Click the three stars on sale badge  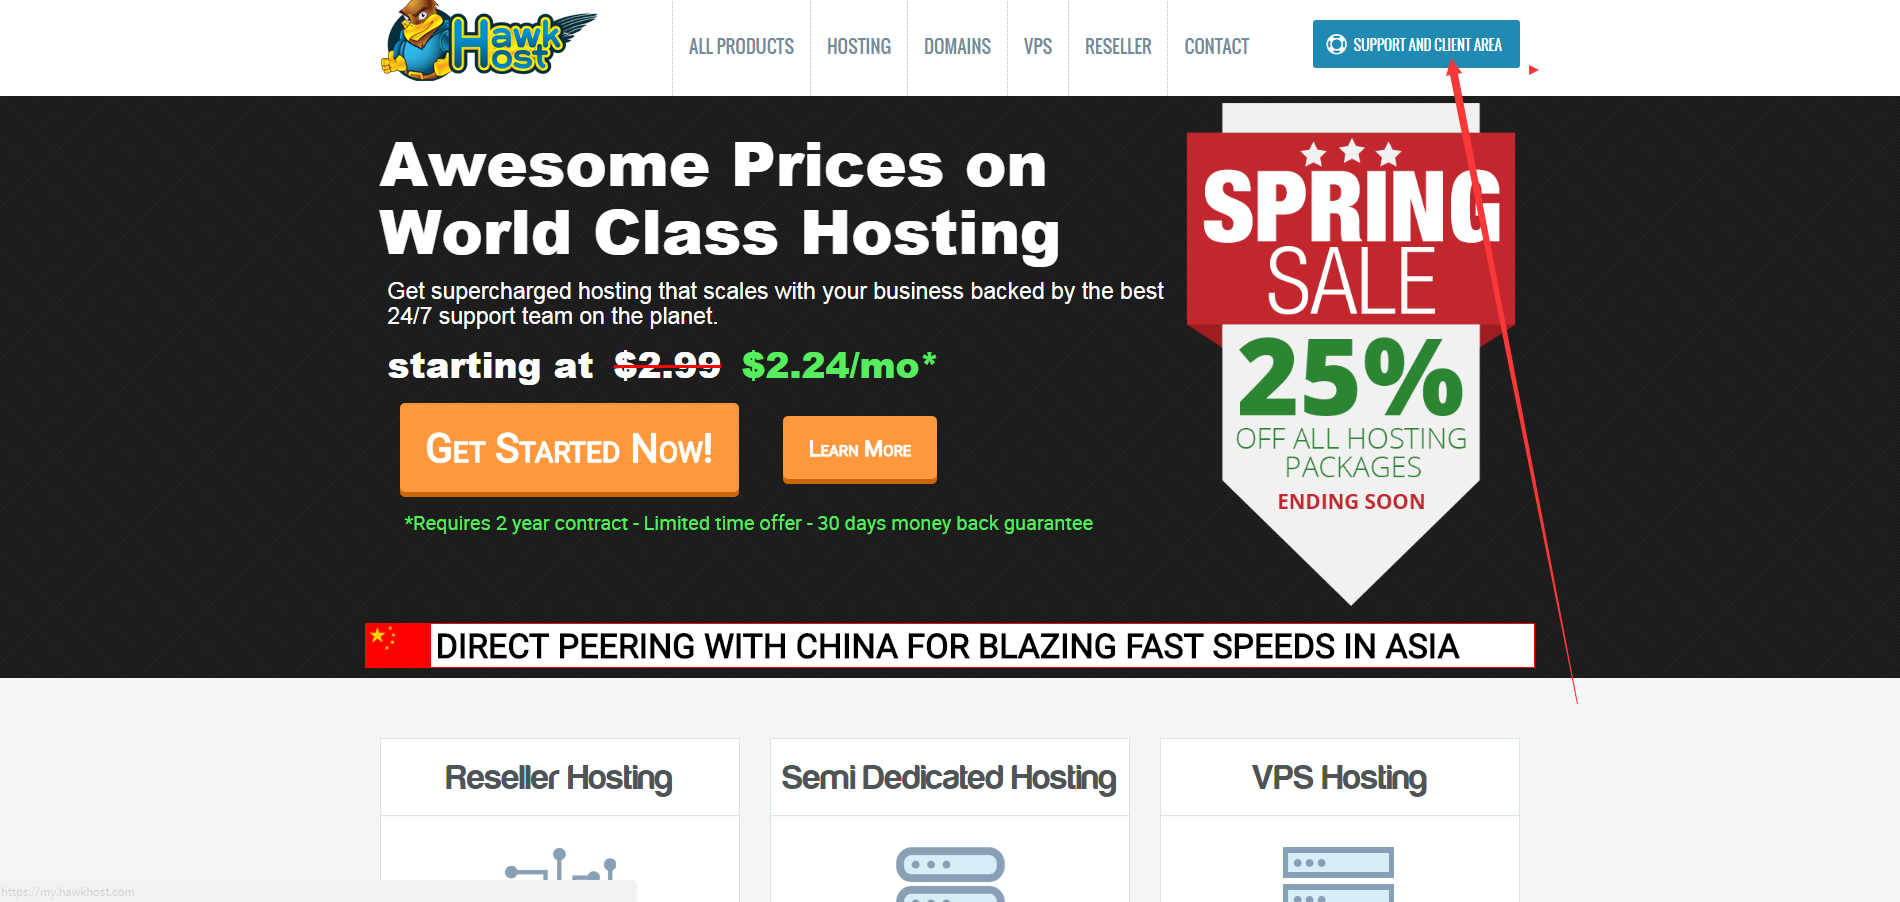pyautogui.click(x=1351, y=153)
